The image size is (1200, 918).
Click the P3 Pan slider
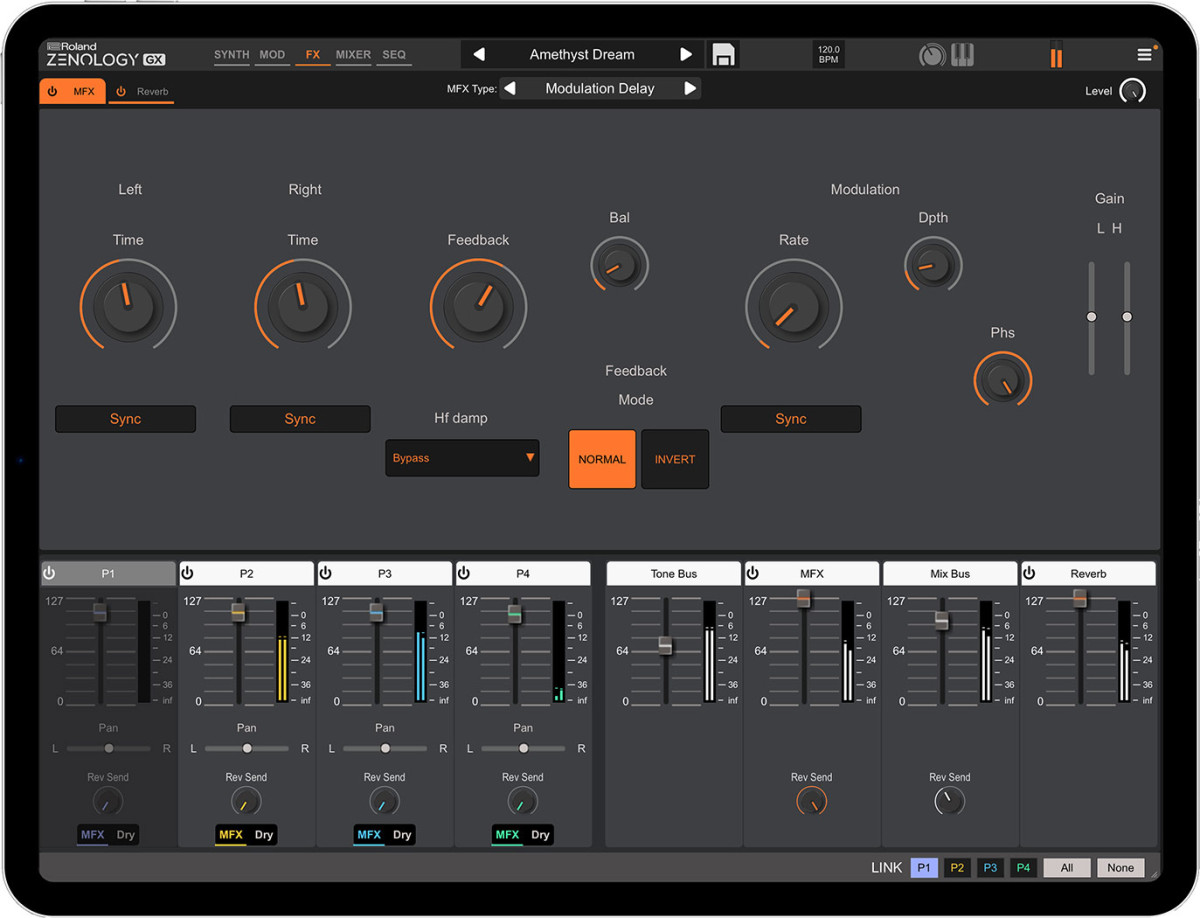click(x=385, y=748)
